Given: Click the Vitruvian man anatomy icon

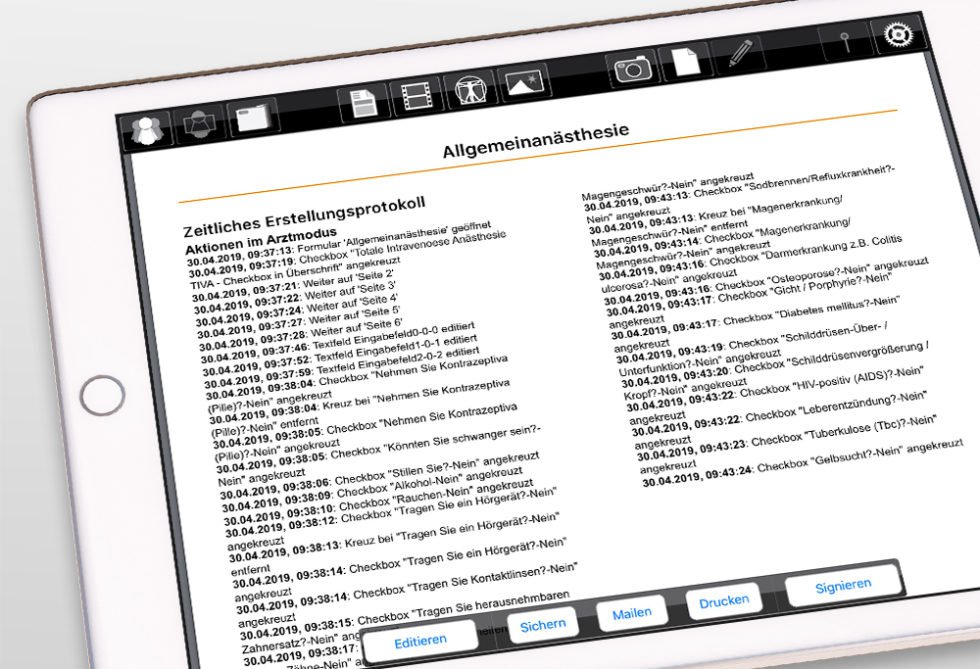Looking at the screenshot, I should point(470,88).
